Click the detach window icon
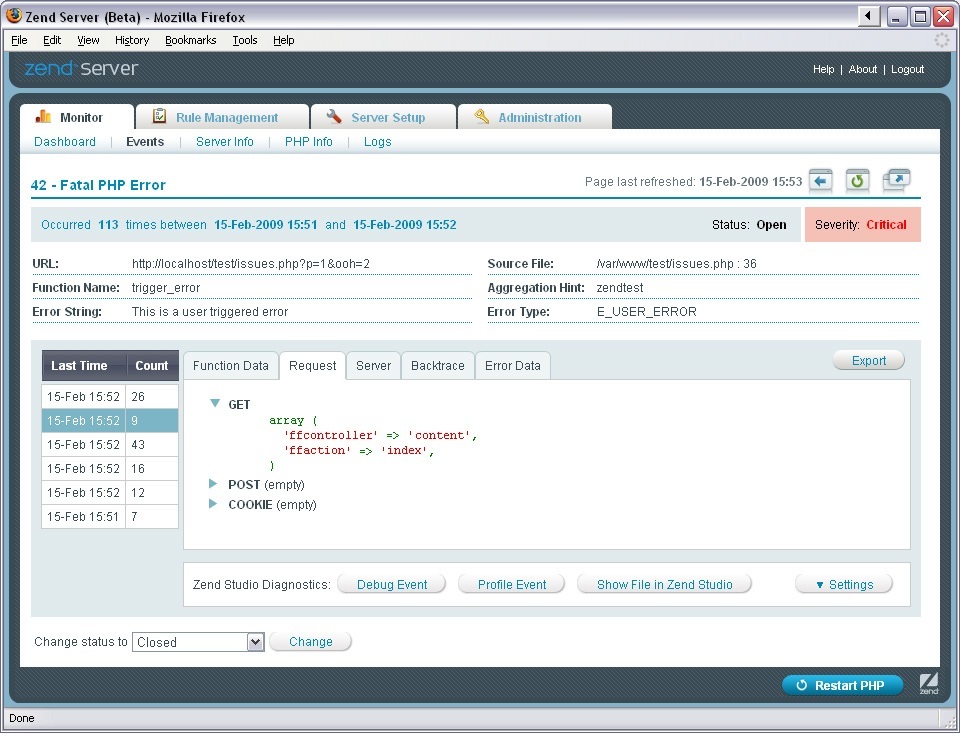The image size is (960, 734). click(896, 181)
